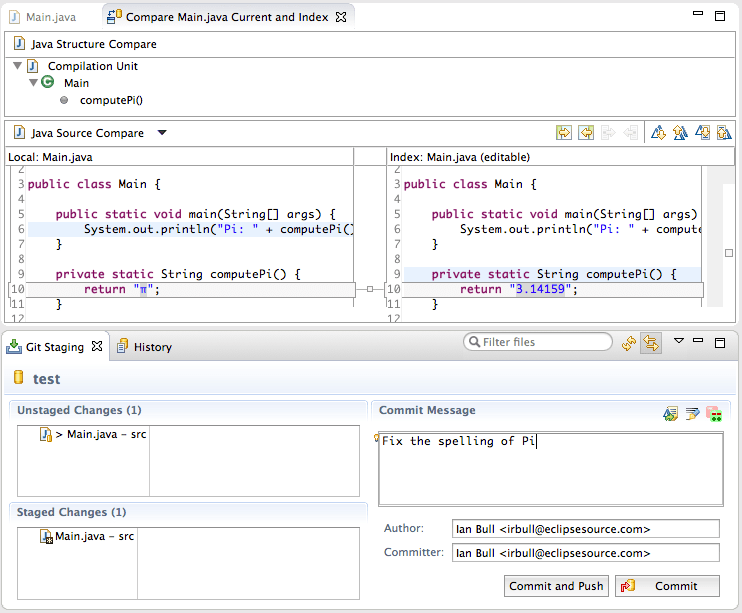Collapse the Main class node
Image resolution: width=742 pixels, height=613 pixels.
click(x=33, y=83)
